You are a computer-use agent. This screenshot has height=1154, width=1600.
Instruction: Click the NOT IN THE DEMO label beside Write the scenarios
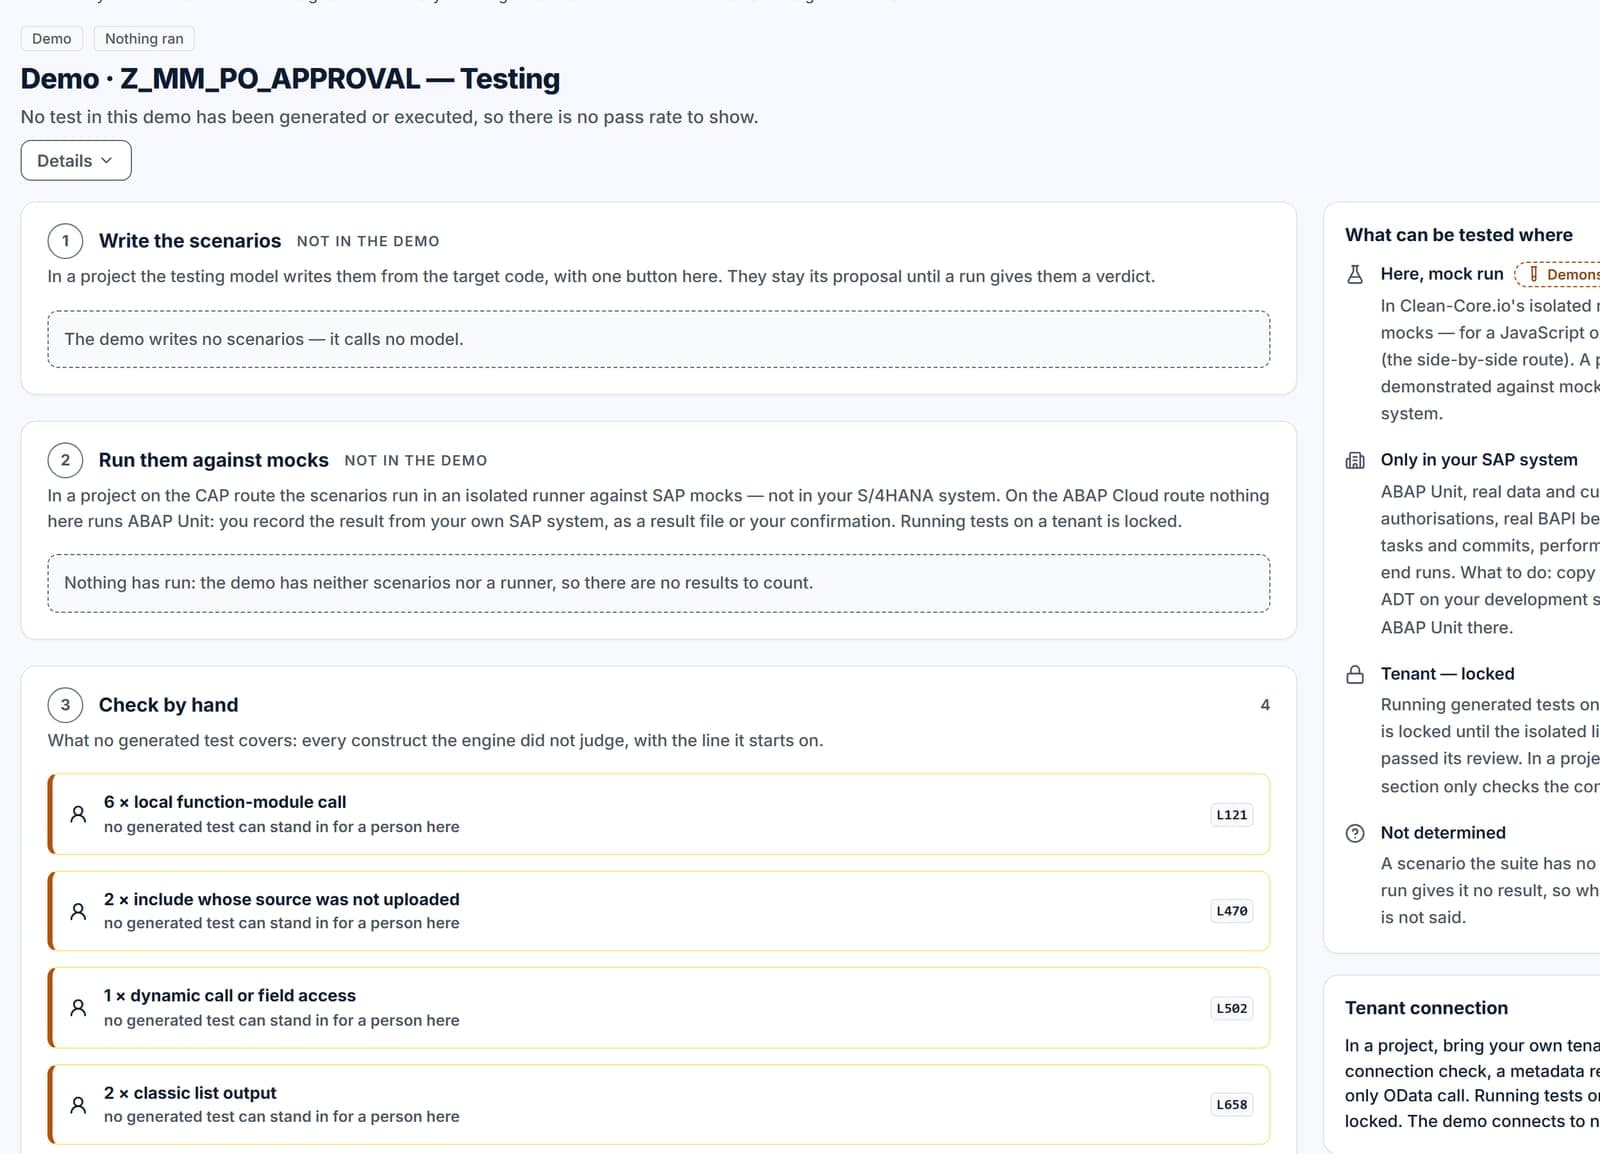tap(368, 242)
